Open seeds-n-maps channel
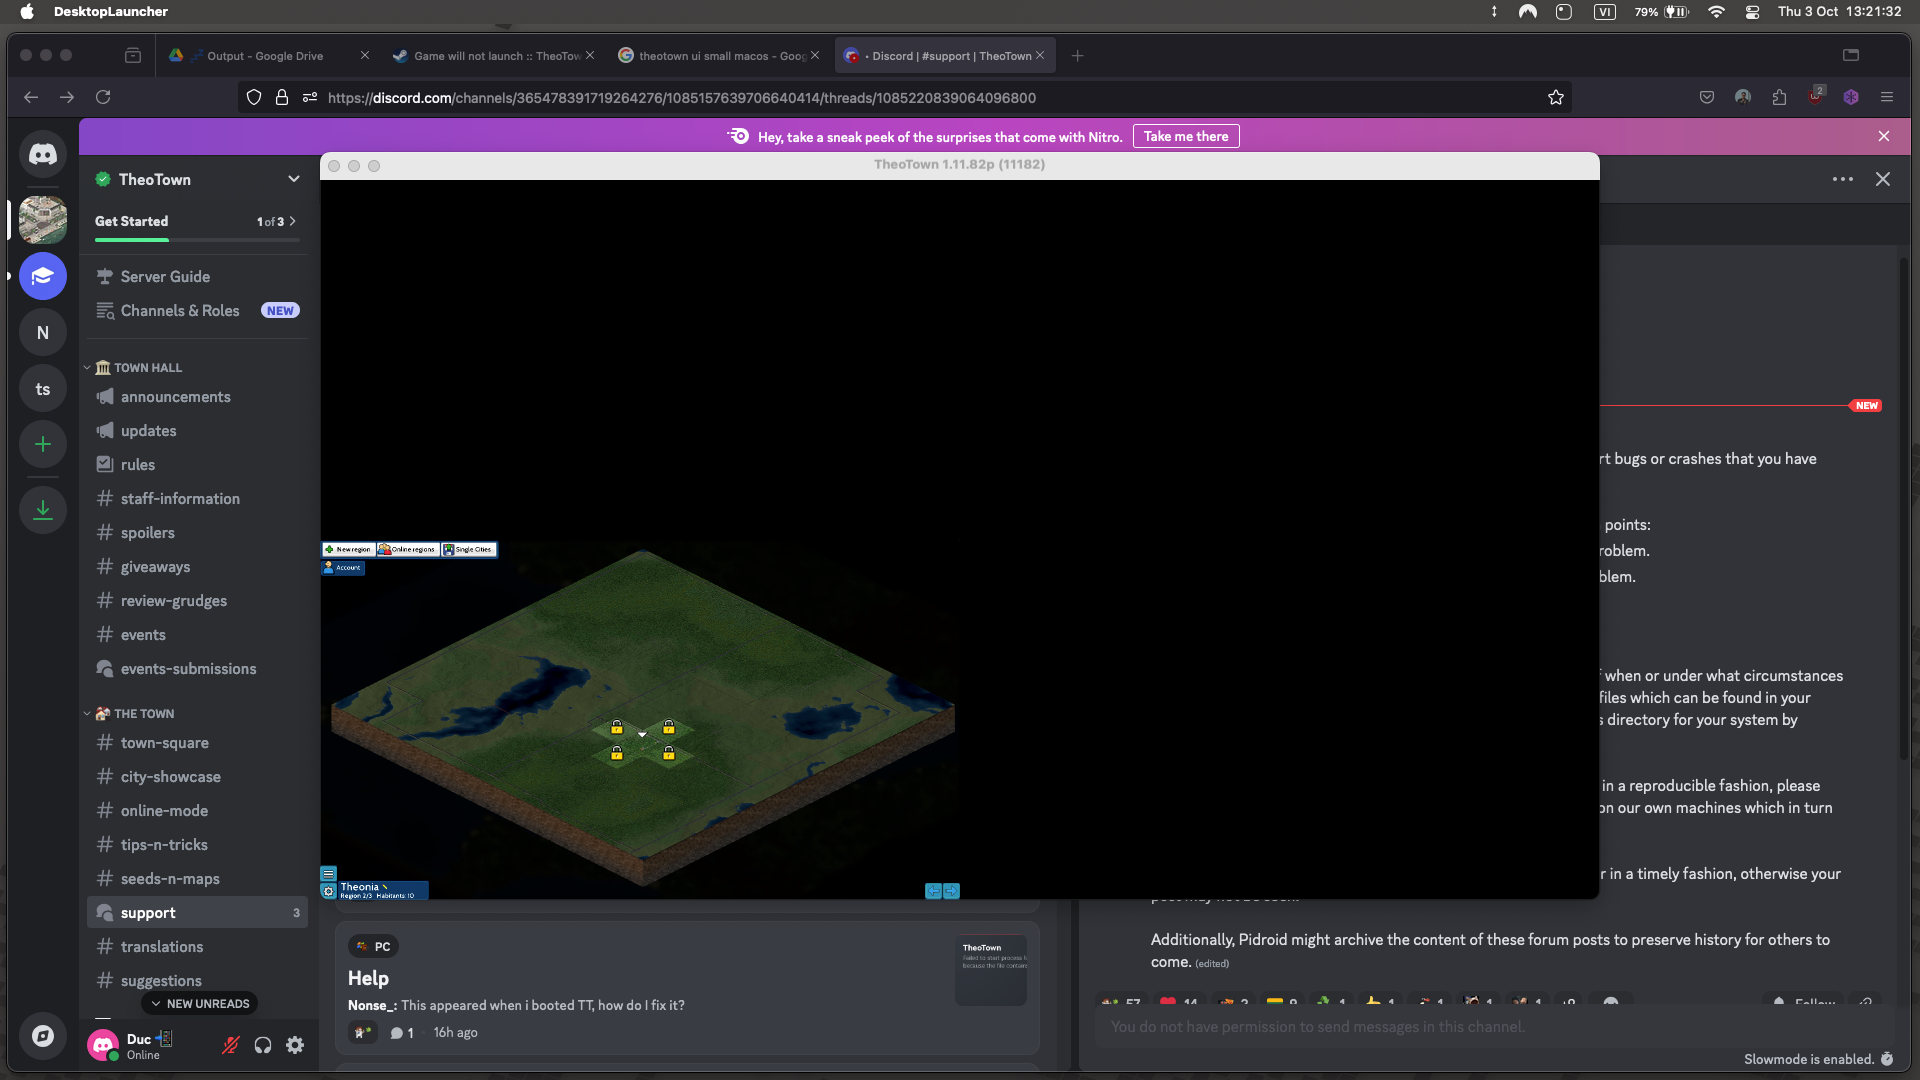 tap(197, 878)
